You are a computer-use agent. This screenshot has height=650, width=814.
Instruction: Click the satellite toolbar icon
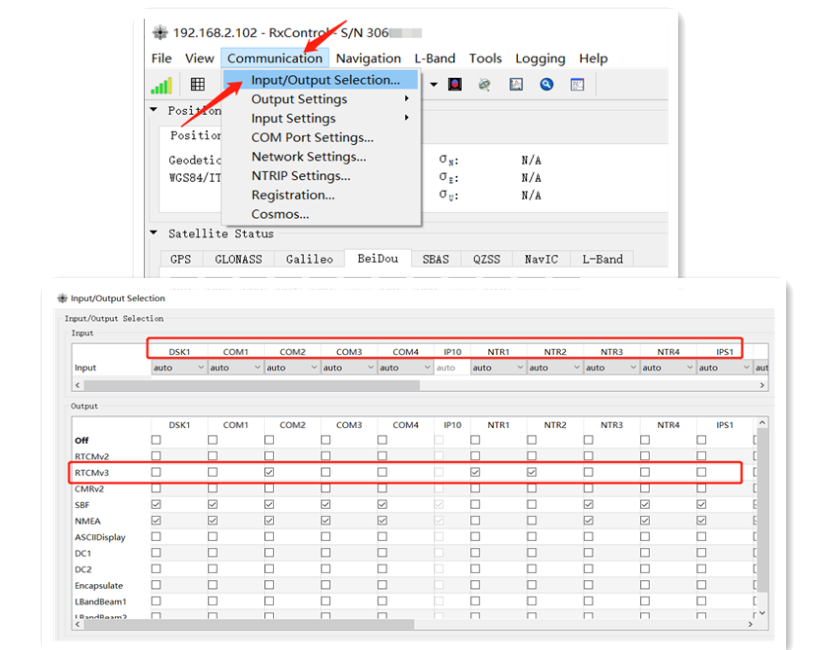pos(485,84)
